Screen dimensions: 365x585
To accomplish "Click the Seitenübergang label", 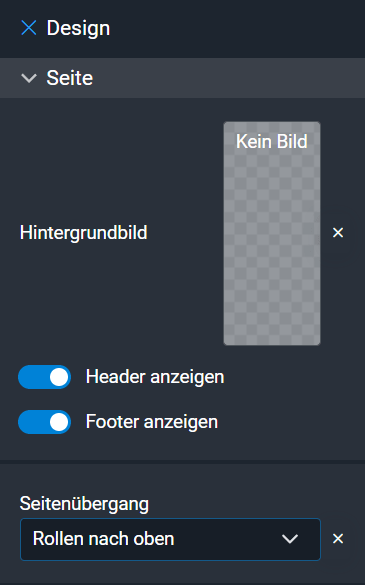I will pos(84,504).
